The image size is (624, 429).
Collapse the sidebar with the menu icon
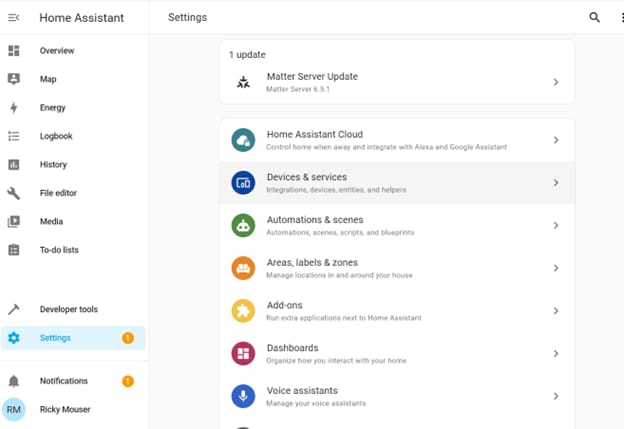[14, 18]
